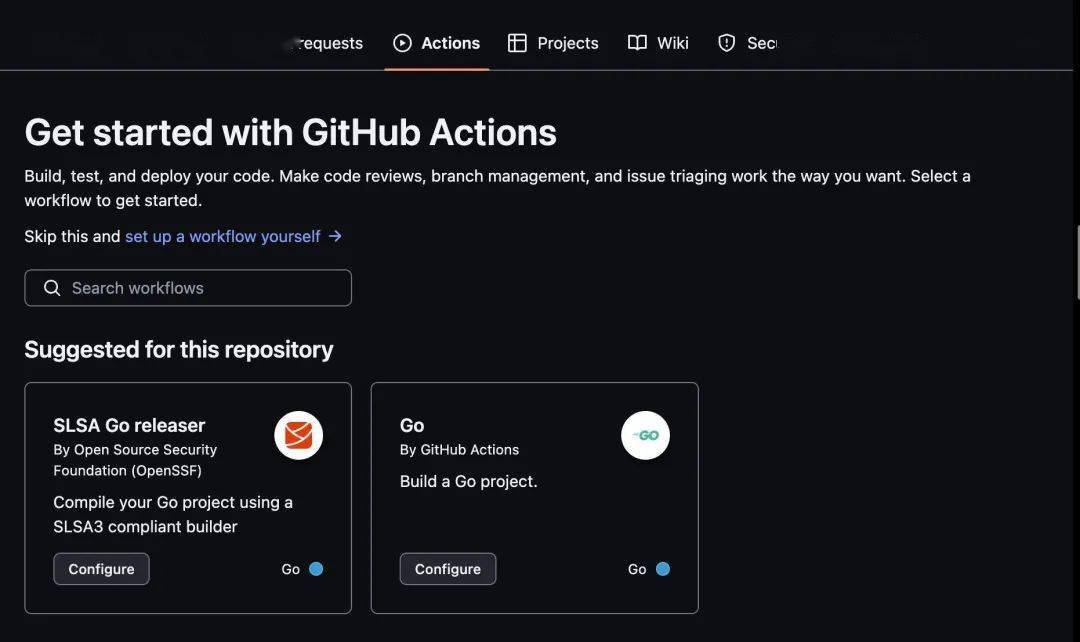
Task: Click the Go card title
Action: click(412, 425)
